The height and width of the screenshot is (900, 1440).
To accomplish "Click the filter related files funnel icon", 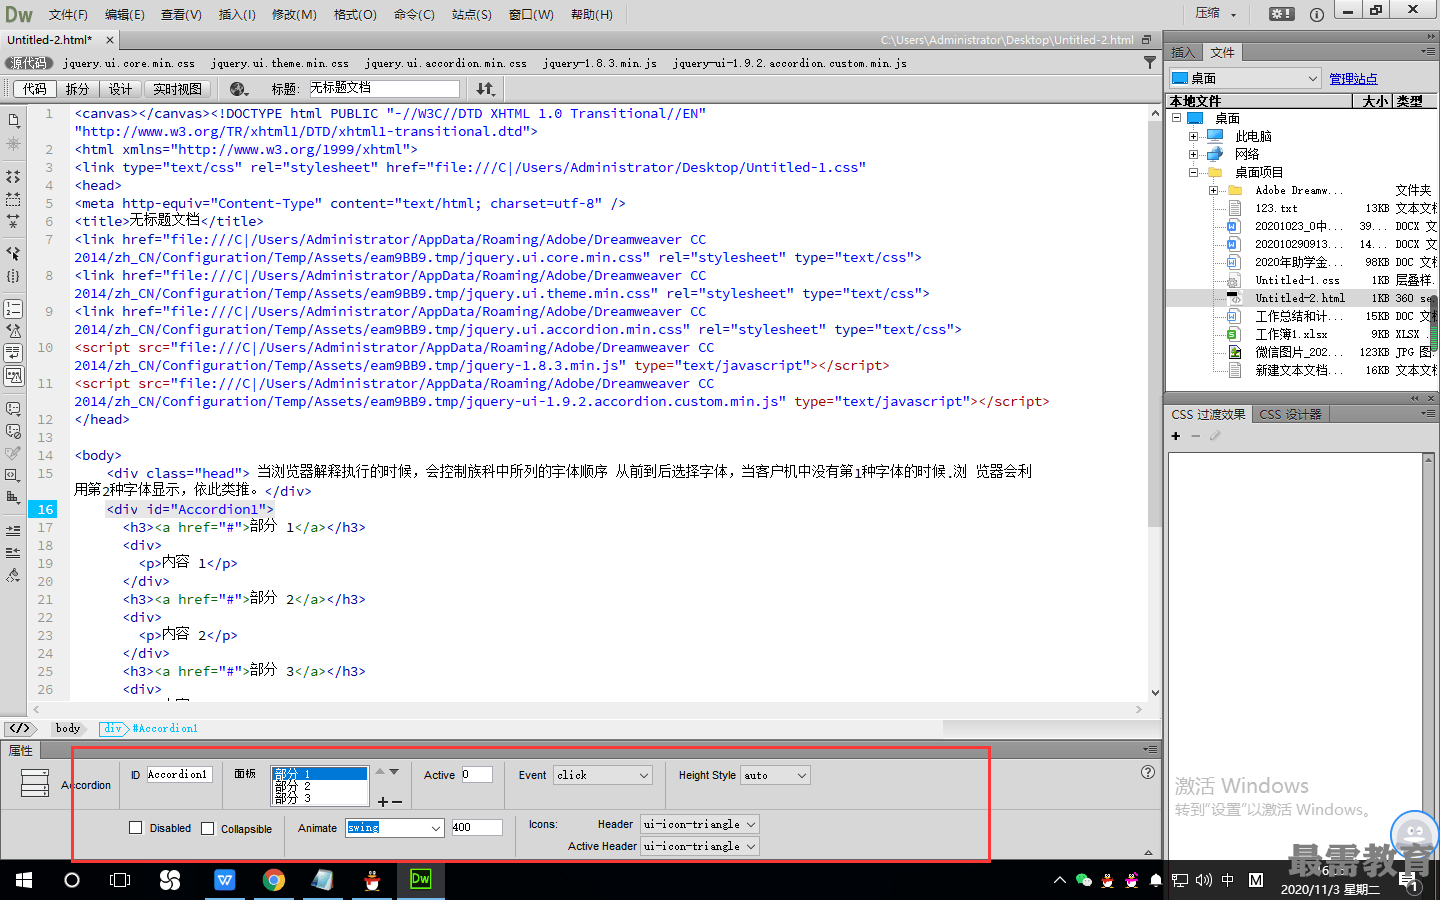I will coord(1150,62).
